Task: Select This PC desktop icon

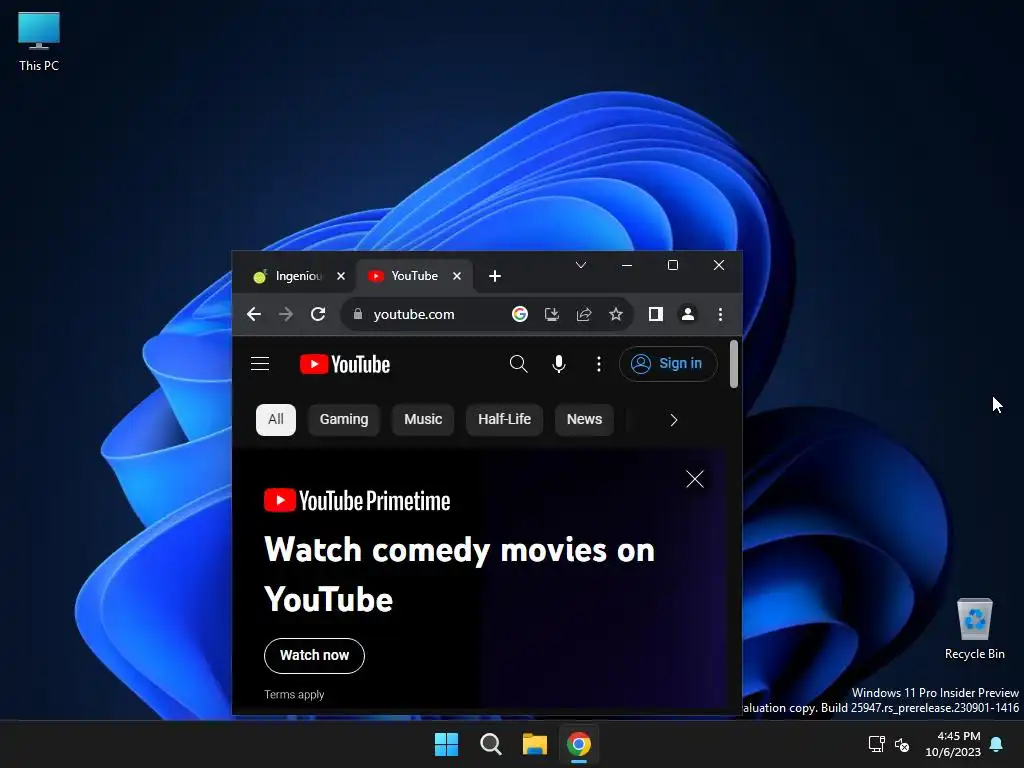Action: click(39, 41)
